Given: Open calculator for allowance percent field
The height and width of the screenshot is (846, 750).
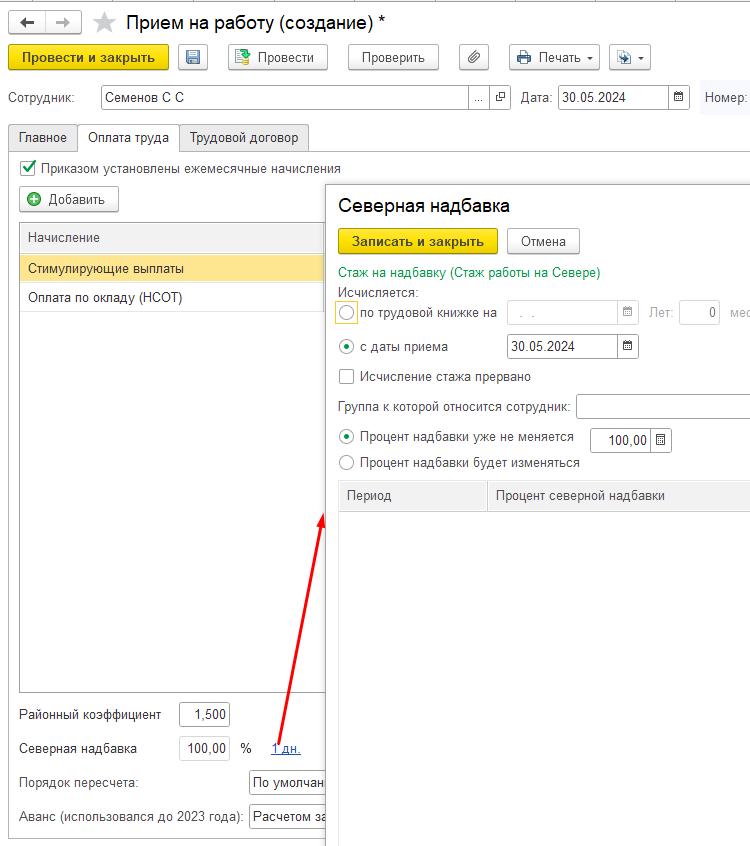Looking at the screenshot, I should click(661, 440).
